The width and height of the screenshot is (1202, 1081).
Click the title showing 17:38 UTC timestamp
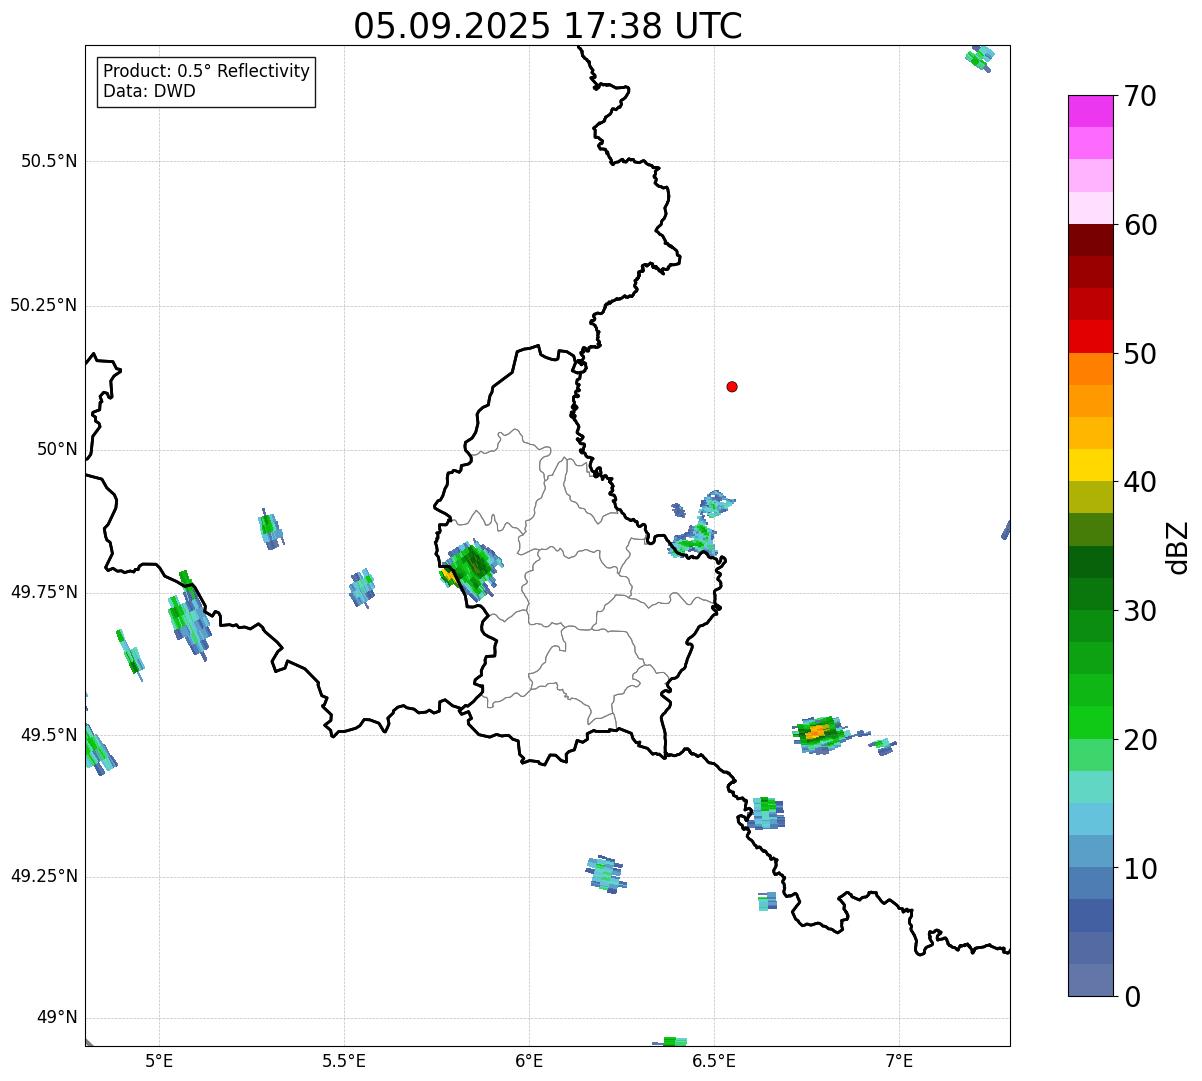[548, 26]
